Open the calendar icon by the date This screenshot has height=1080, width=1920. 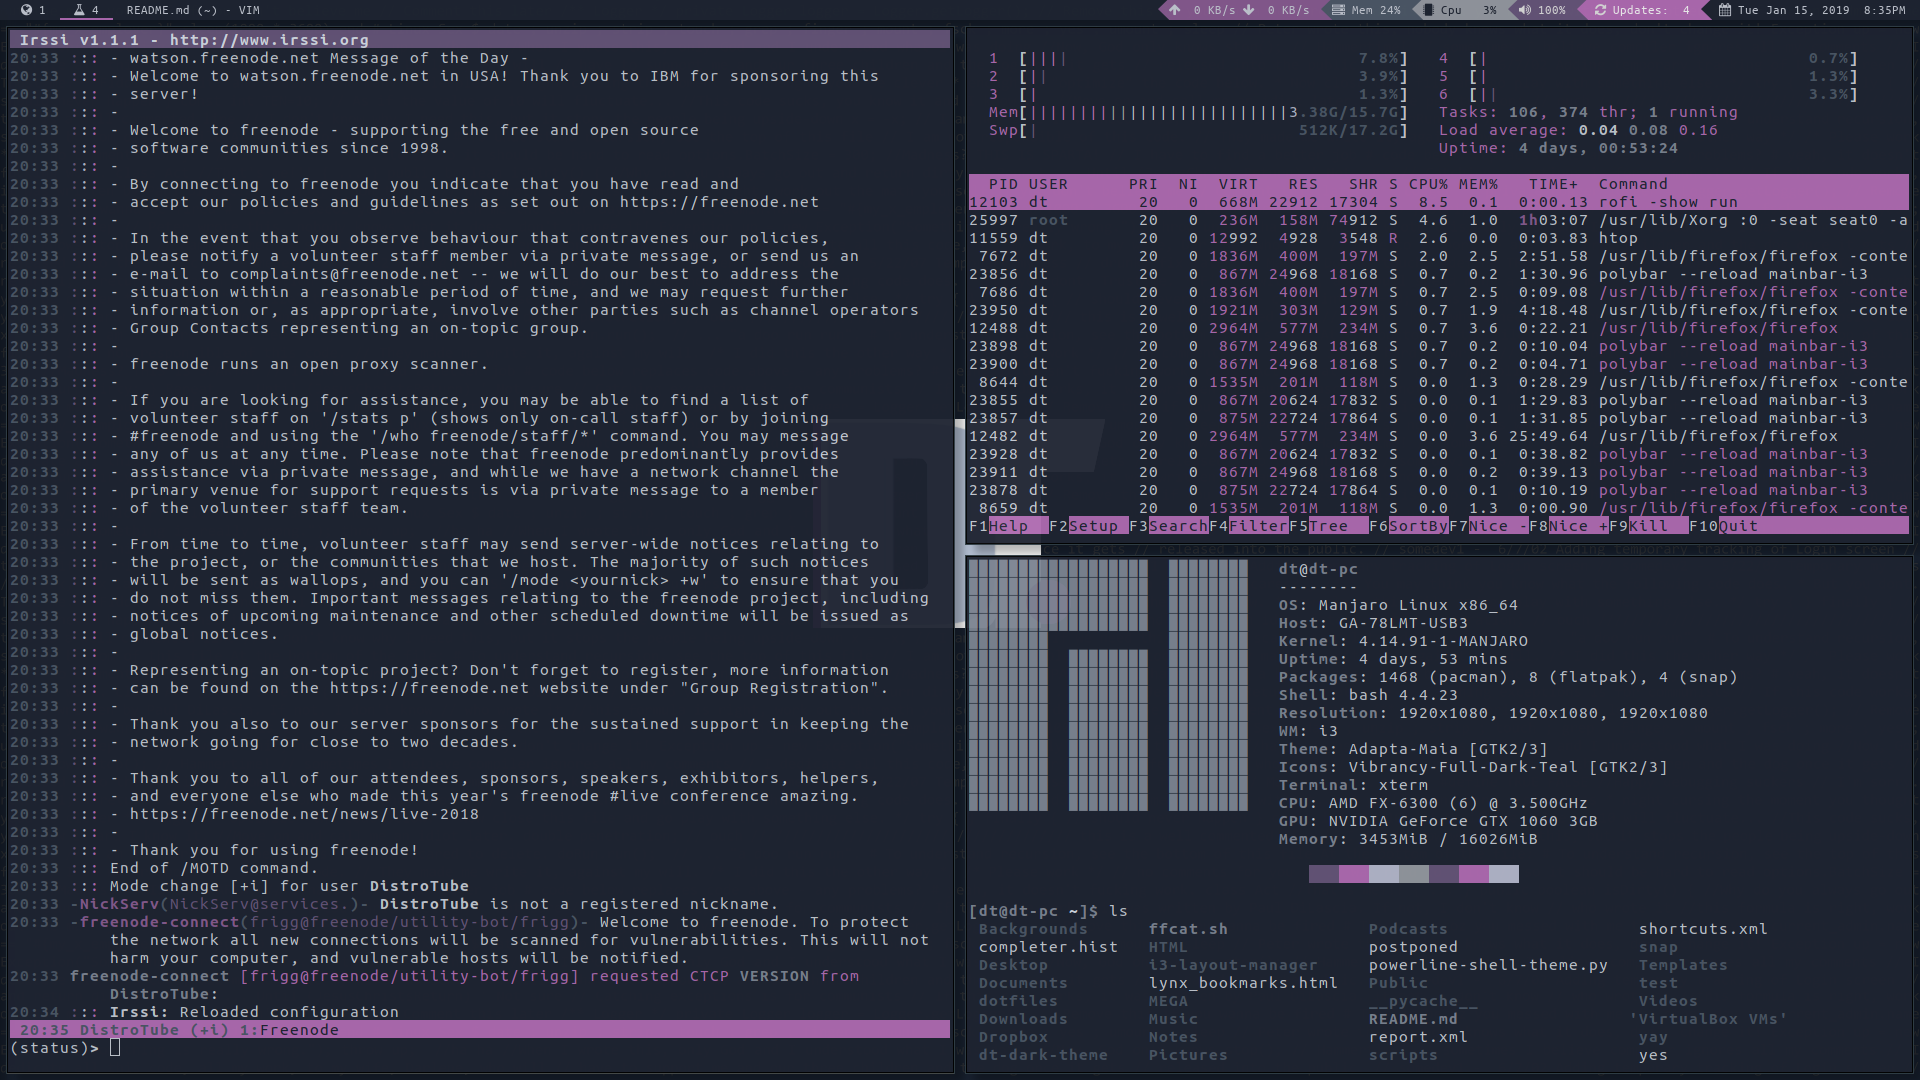pos(1724,10)
